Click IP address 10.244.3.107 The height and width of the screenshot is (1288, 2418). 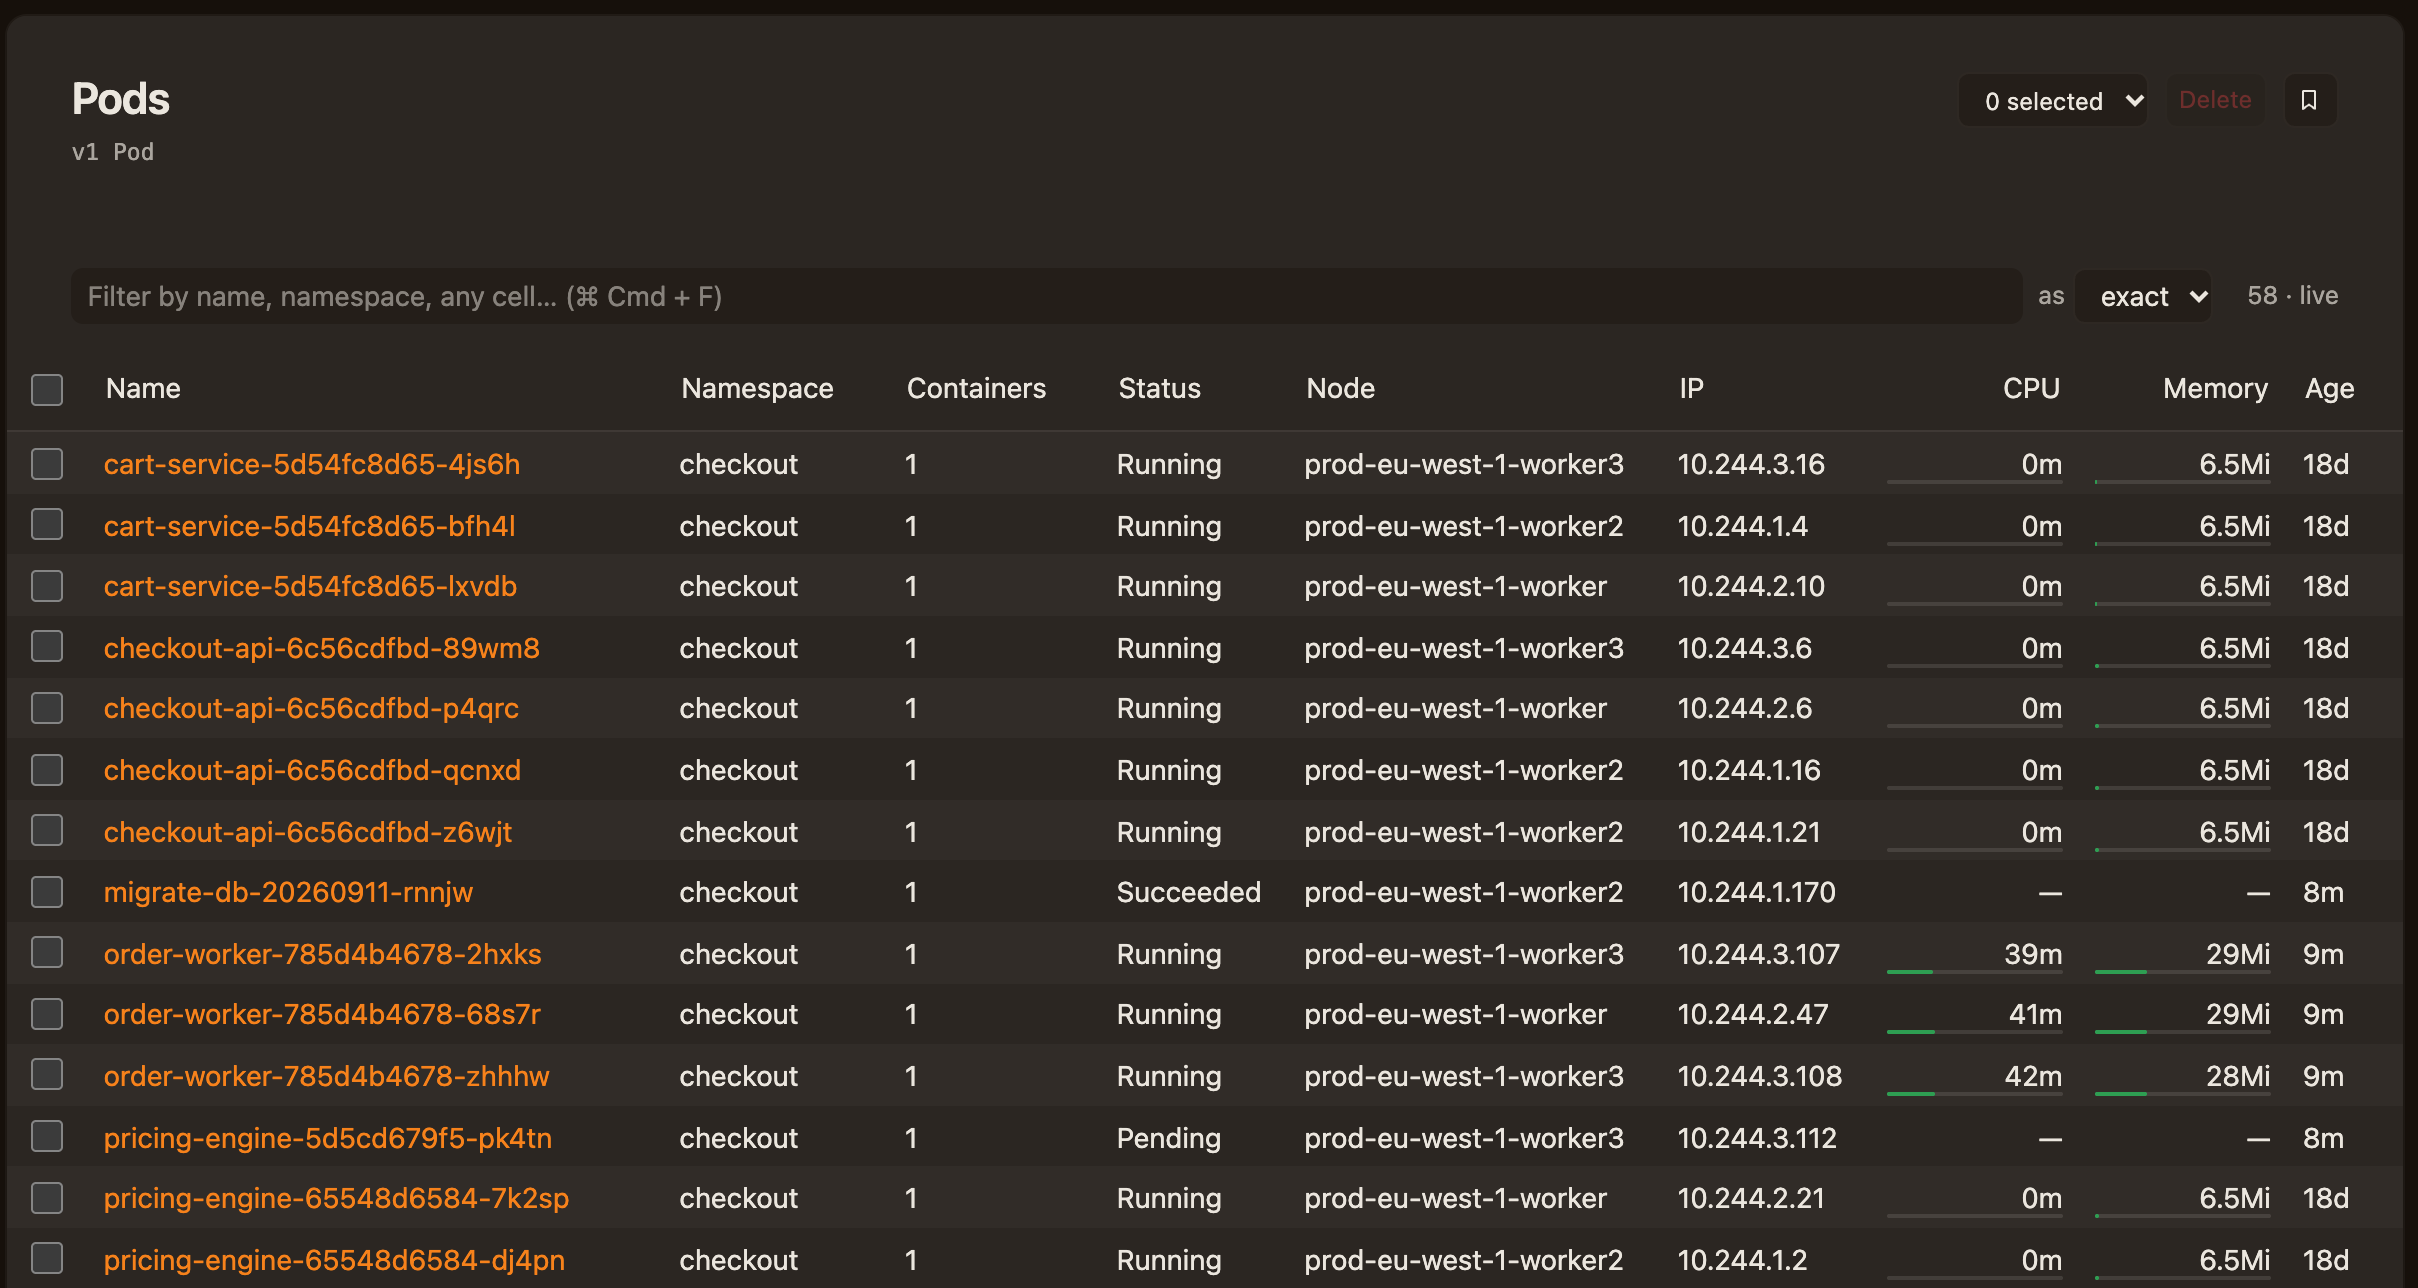click(1758, 954)
